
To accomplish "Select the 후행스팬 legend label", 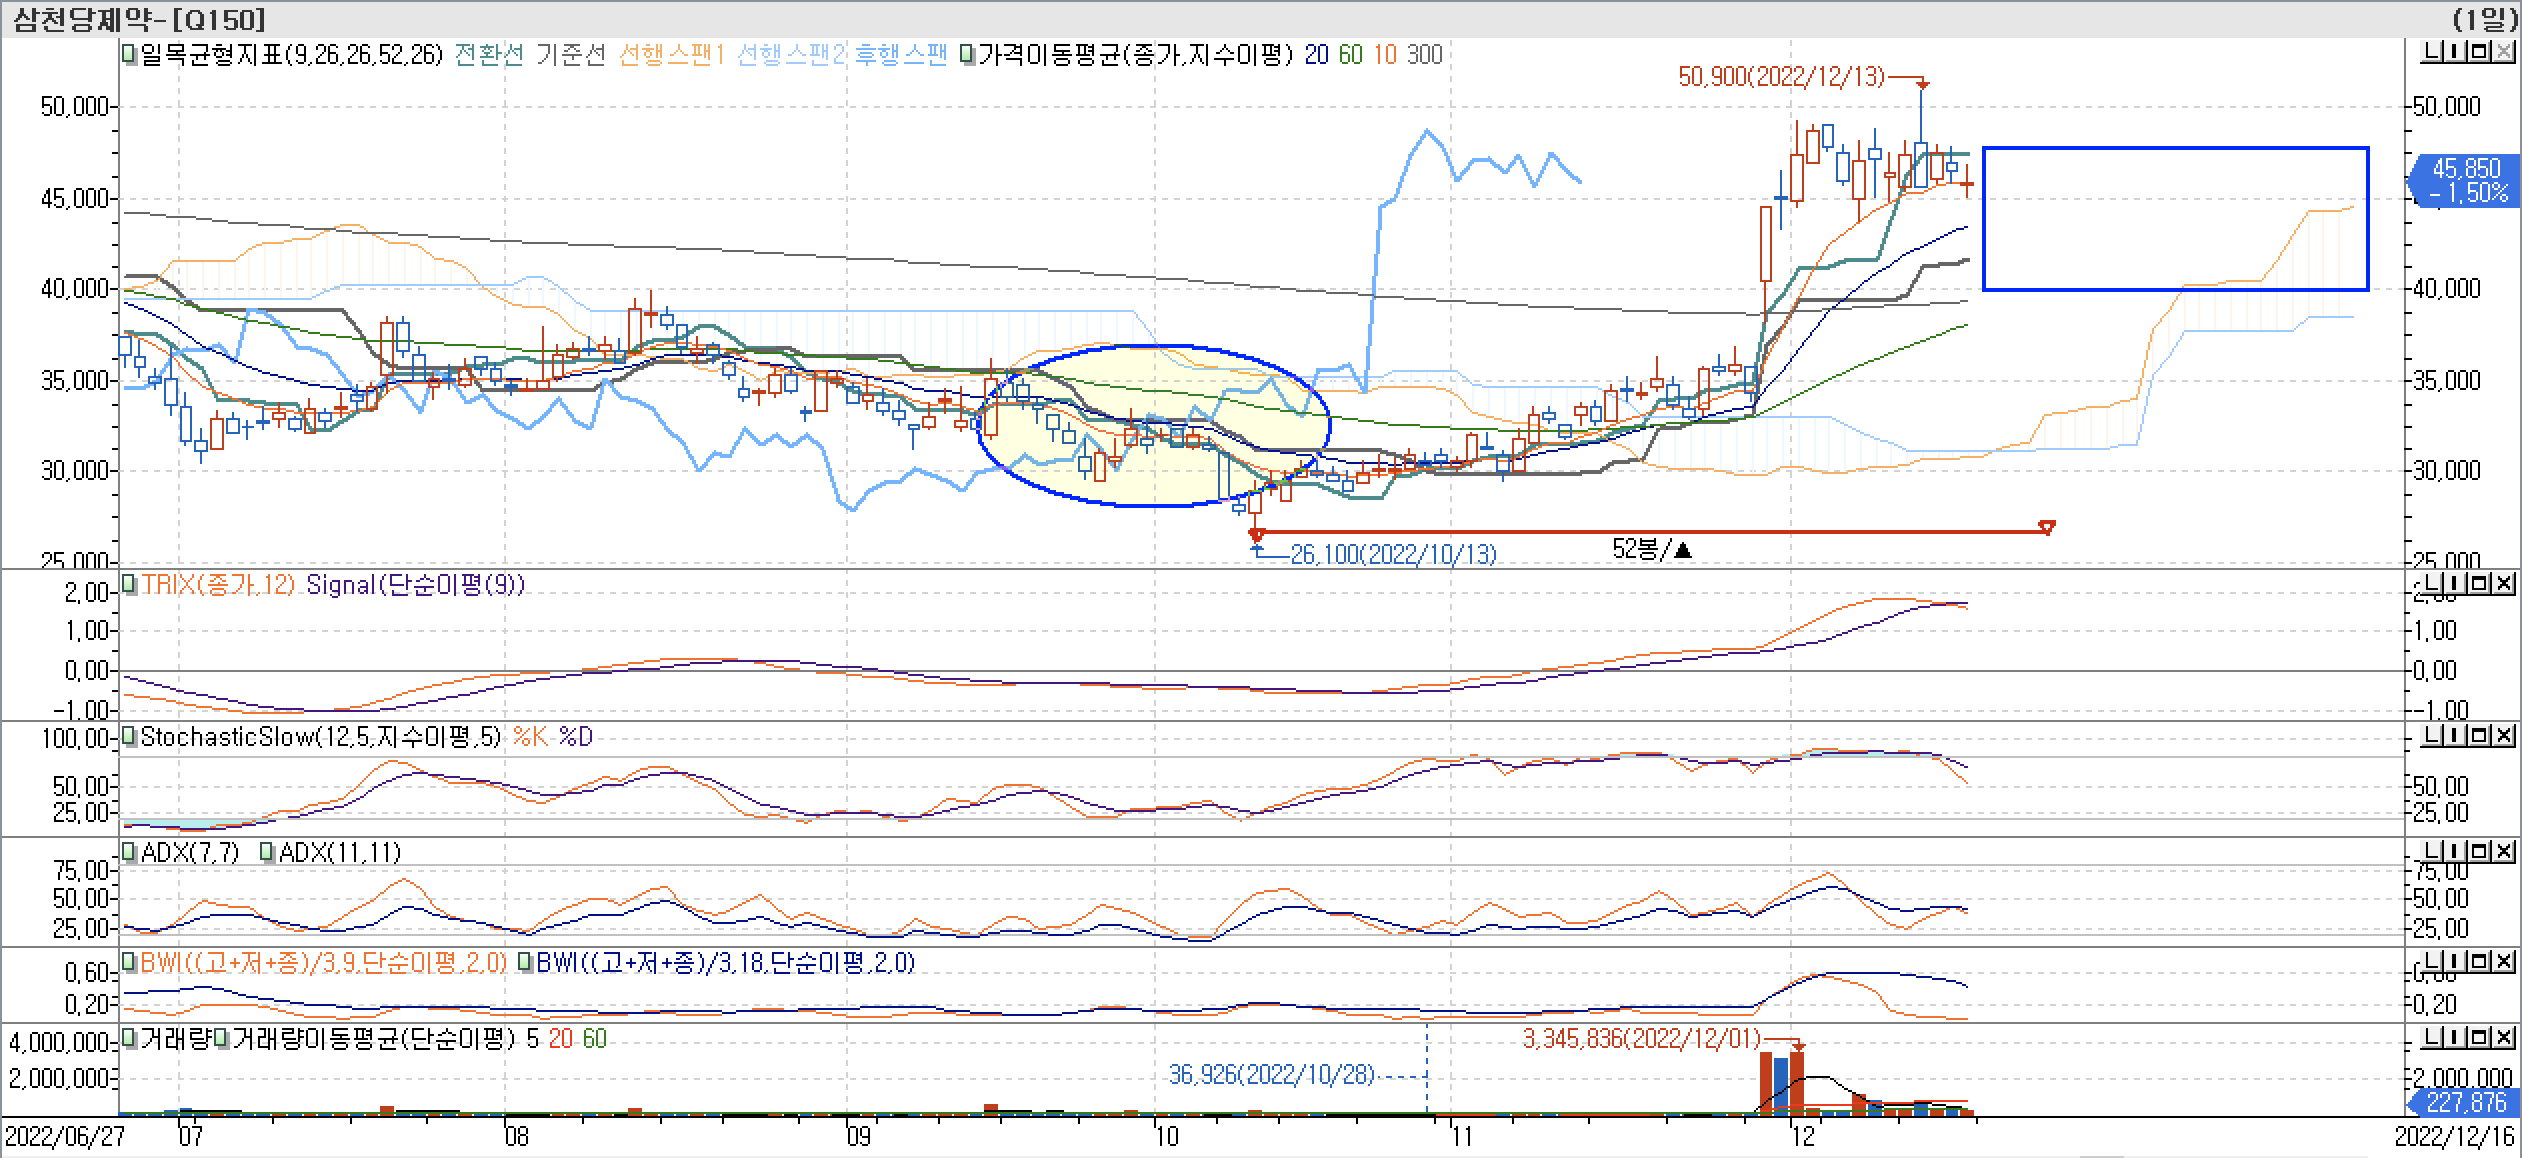I will tap(900, 54).
